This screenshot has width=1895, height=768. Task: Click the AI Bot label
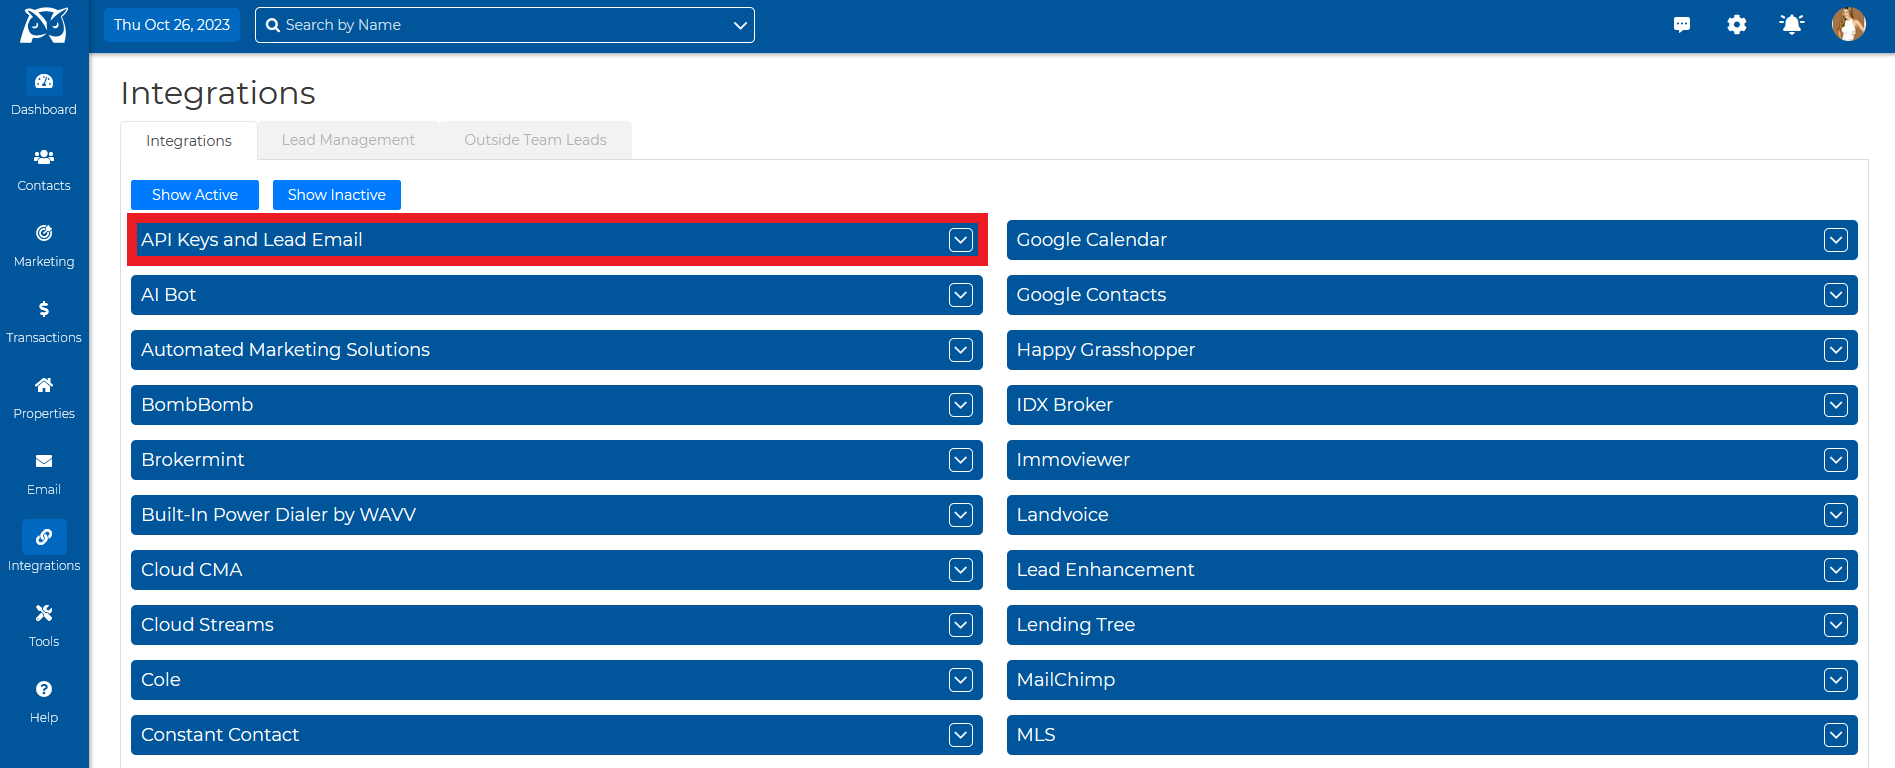[169, 295]
